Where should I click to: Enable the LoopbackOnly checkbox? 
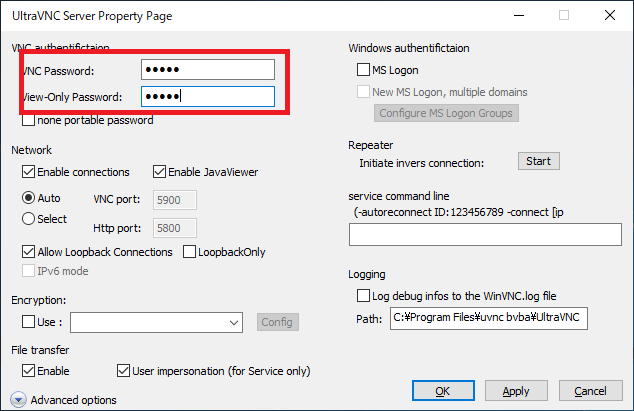[189, 252]
